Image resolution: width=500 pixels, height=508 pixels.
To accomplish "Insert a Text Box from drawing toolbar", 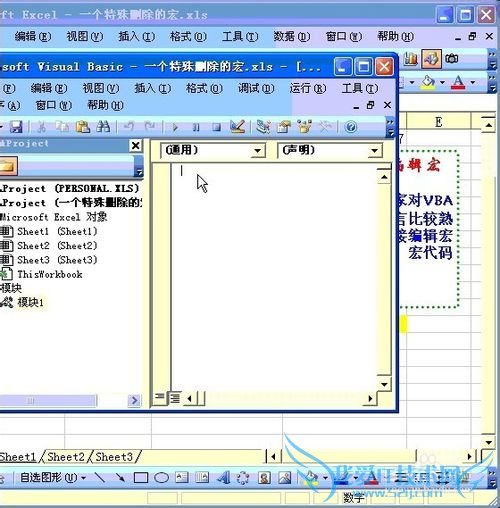I will click(x=182, y=478).
